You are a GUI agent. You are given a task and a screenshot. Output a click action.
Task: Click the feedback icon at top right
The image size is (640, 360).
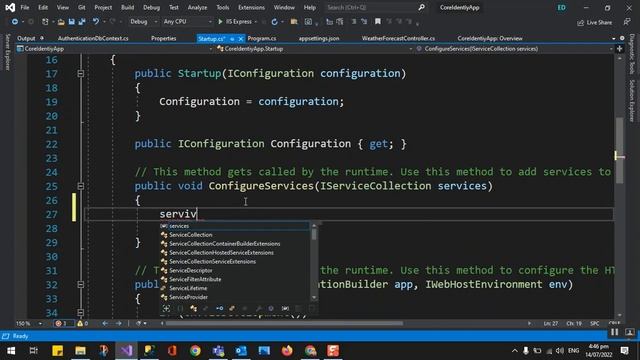click(627, 22)
